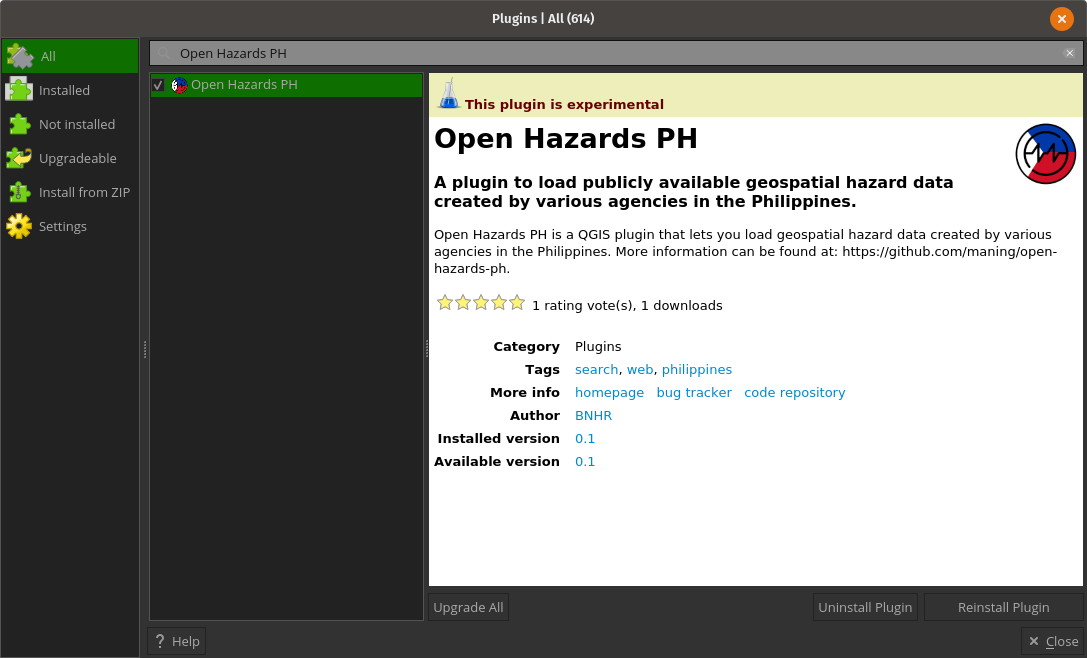Image resolution: width=1087 pixels, height=658 pixels.
Task: Click the All plugins puzzle icon
Action: tap(19, 56)
